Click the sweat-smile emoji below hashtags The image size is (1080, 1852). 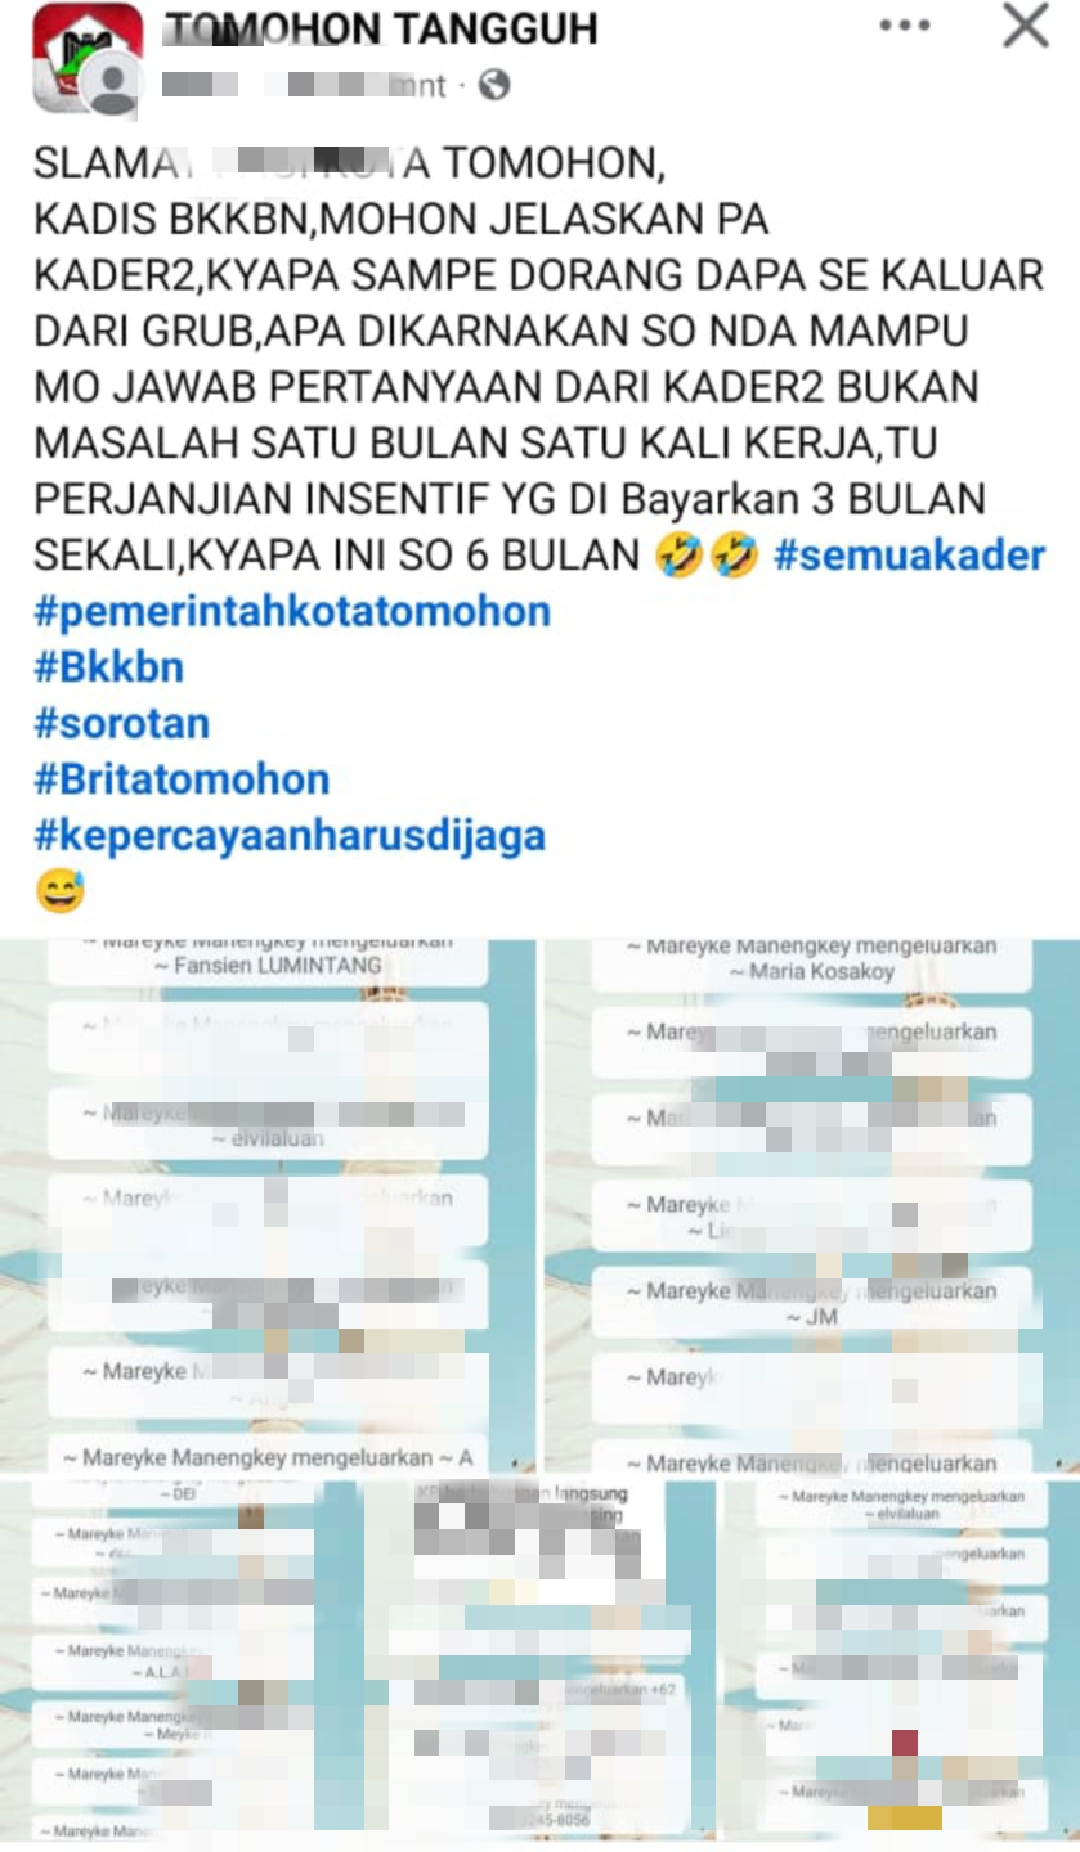click(x=60, y=890)
